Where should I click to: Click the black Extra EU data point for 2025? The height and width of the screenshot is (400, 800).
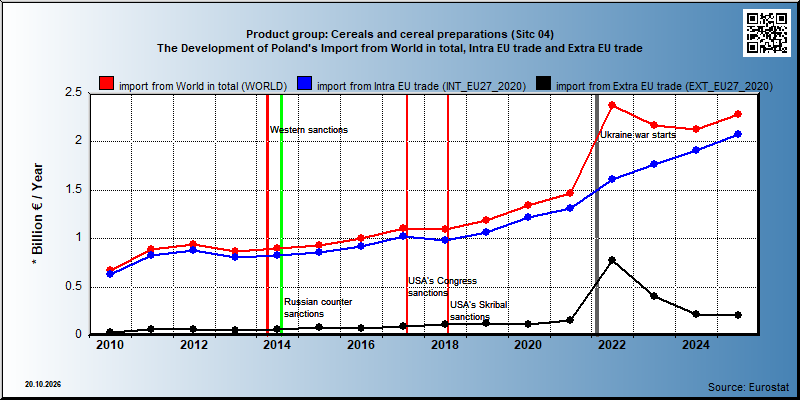pyautogui.click(x=738, y=315)
